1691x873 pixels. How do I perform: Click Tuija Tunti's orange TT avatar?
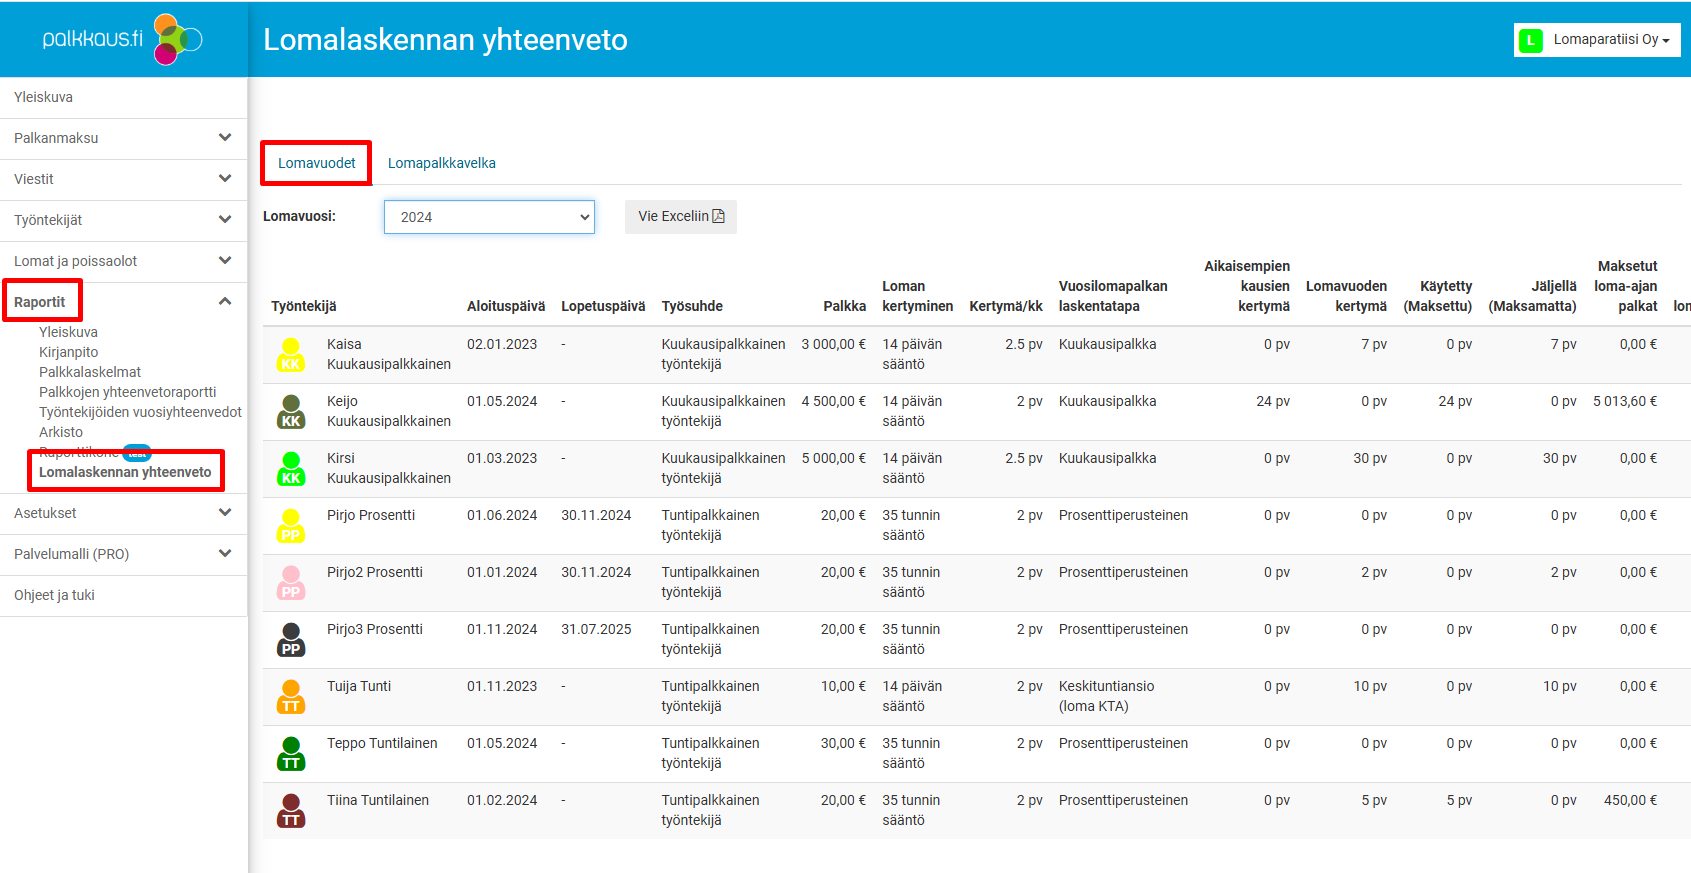pyautogui.click(x=291, y=697)
